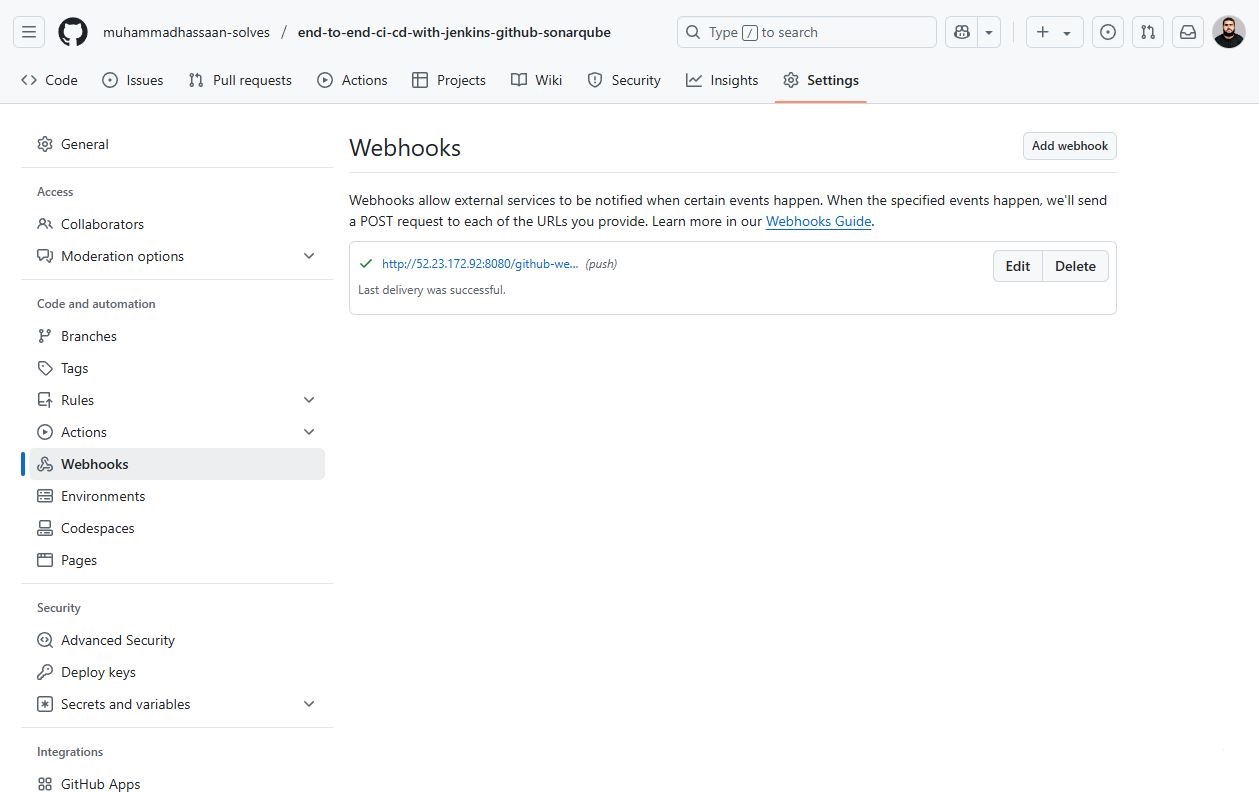Image resolution: width=1259 pixels, height=792 pixels.
Task: Open the plus create-new menu
Action: tap(1054, 32)
